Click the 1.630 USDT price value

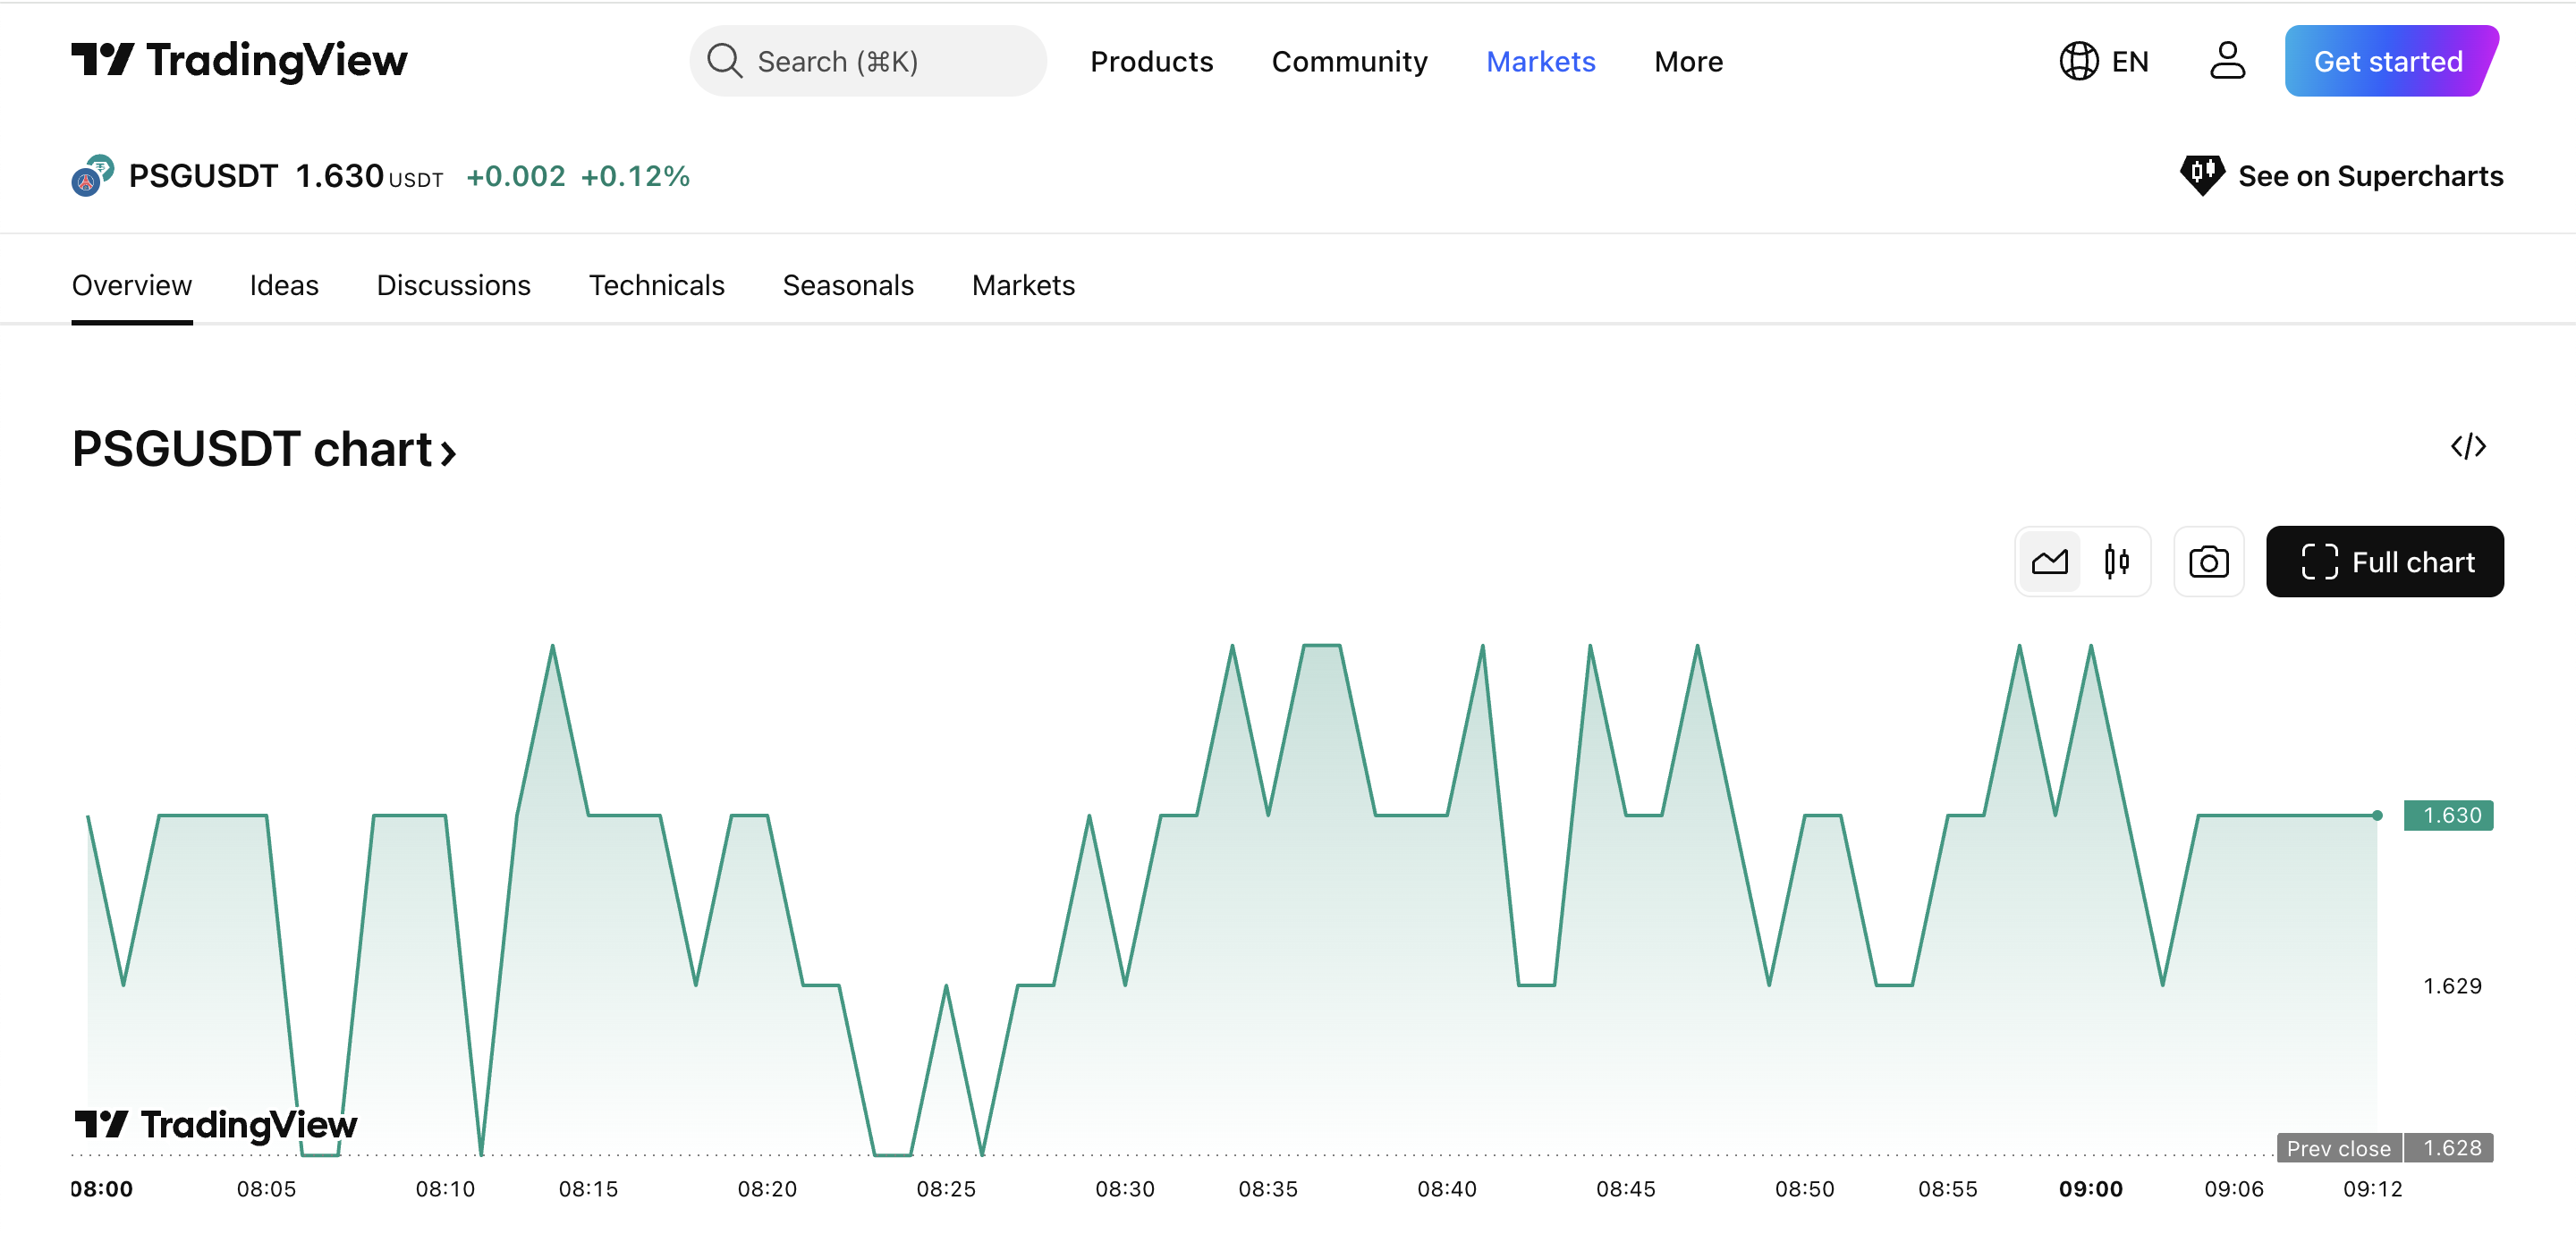pos(369,176)
